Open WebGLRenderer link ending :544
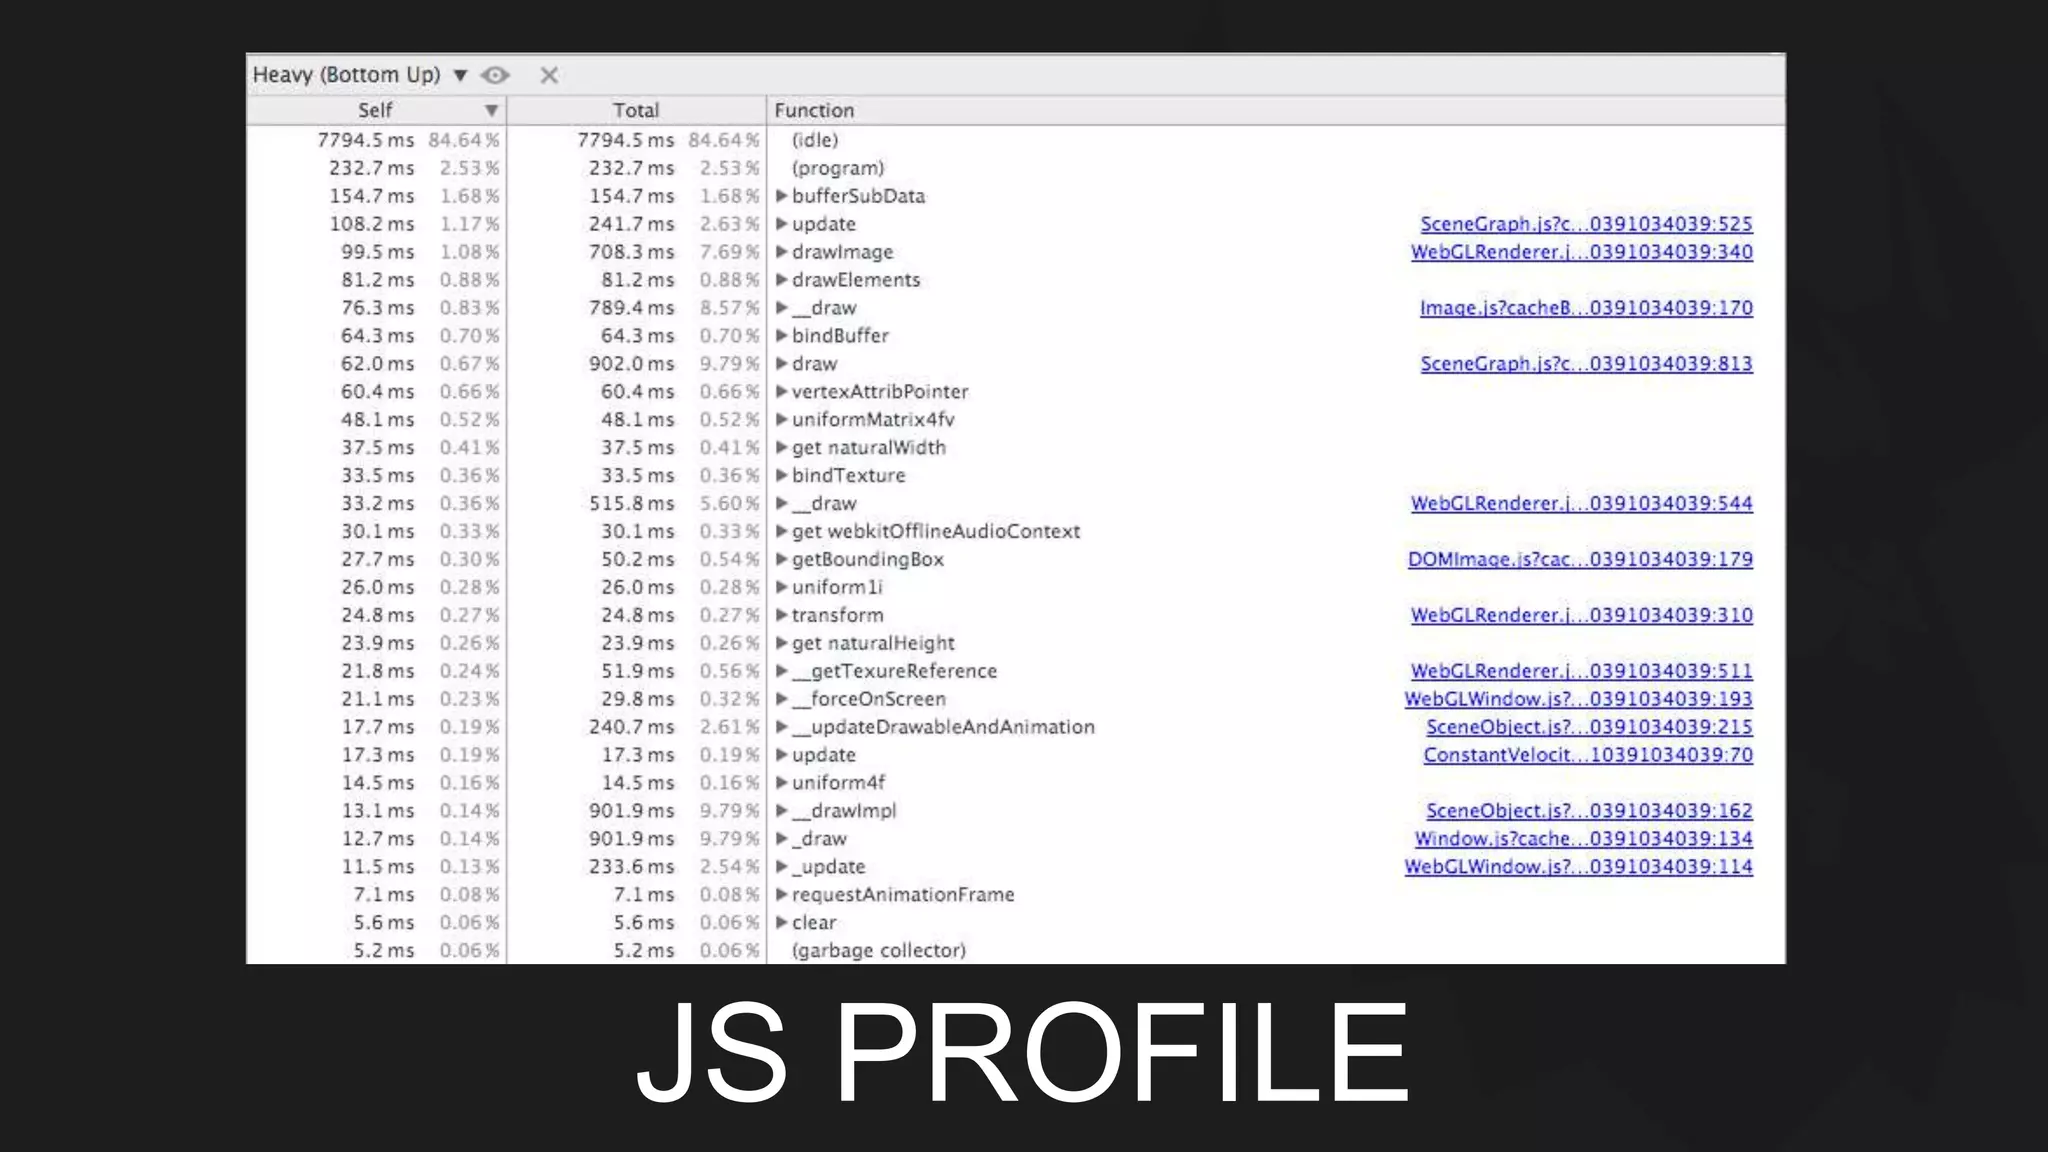This screenshot has height=1152, width=2048. click(x=1582, y=504)
